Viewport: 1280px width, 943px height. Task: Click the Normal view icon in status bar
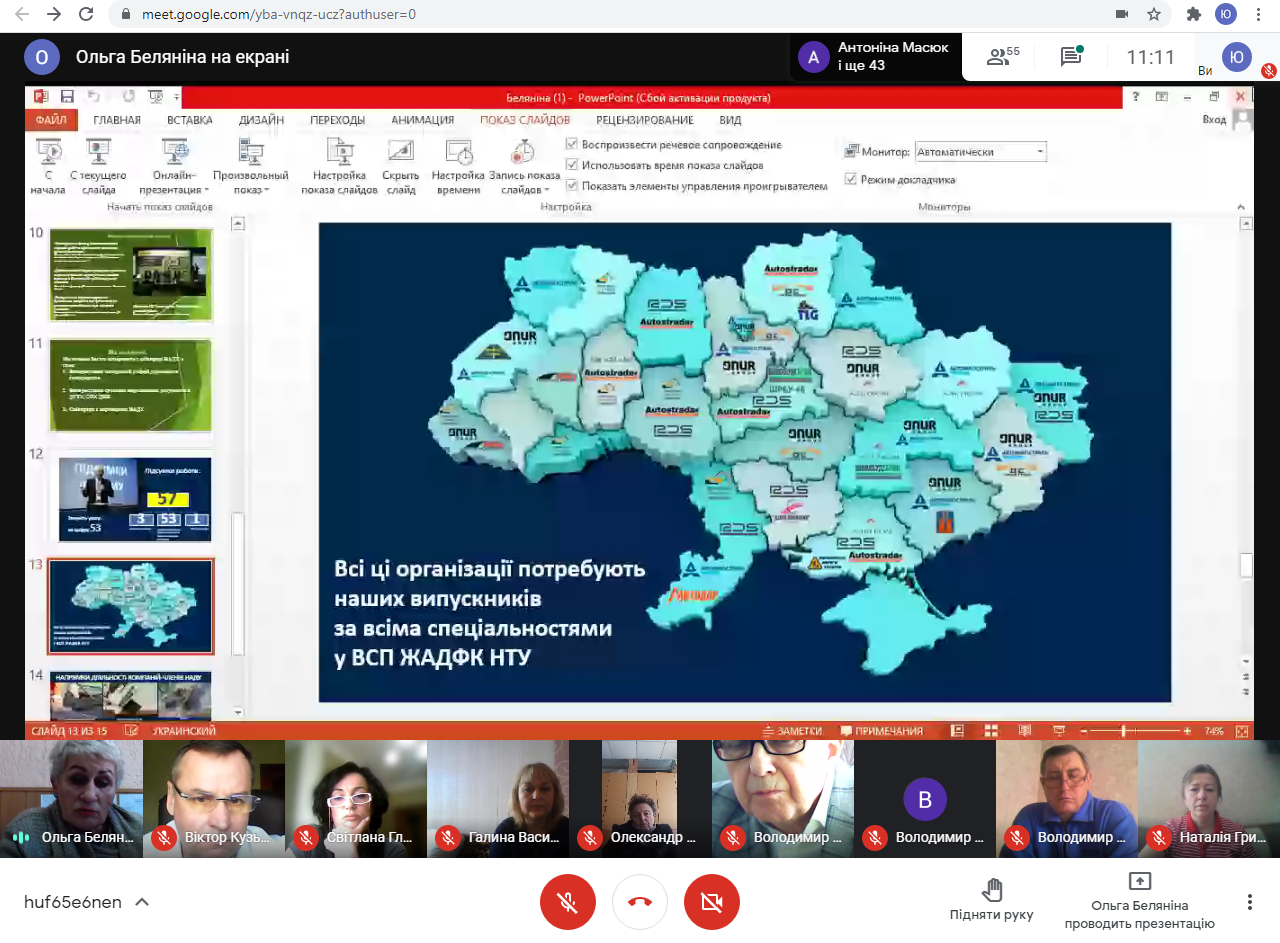[957, 731]
